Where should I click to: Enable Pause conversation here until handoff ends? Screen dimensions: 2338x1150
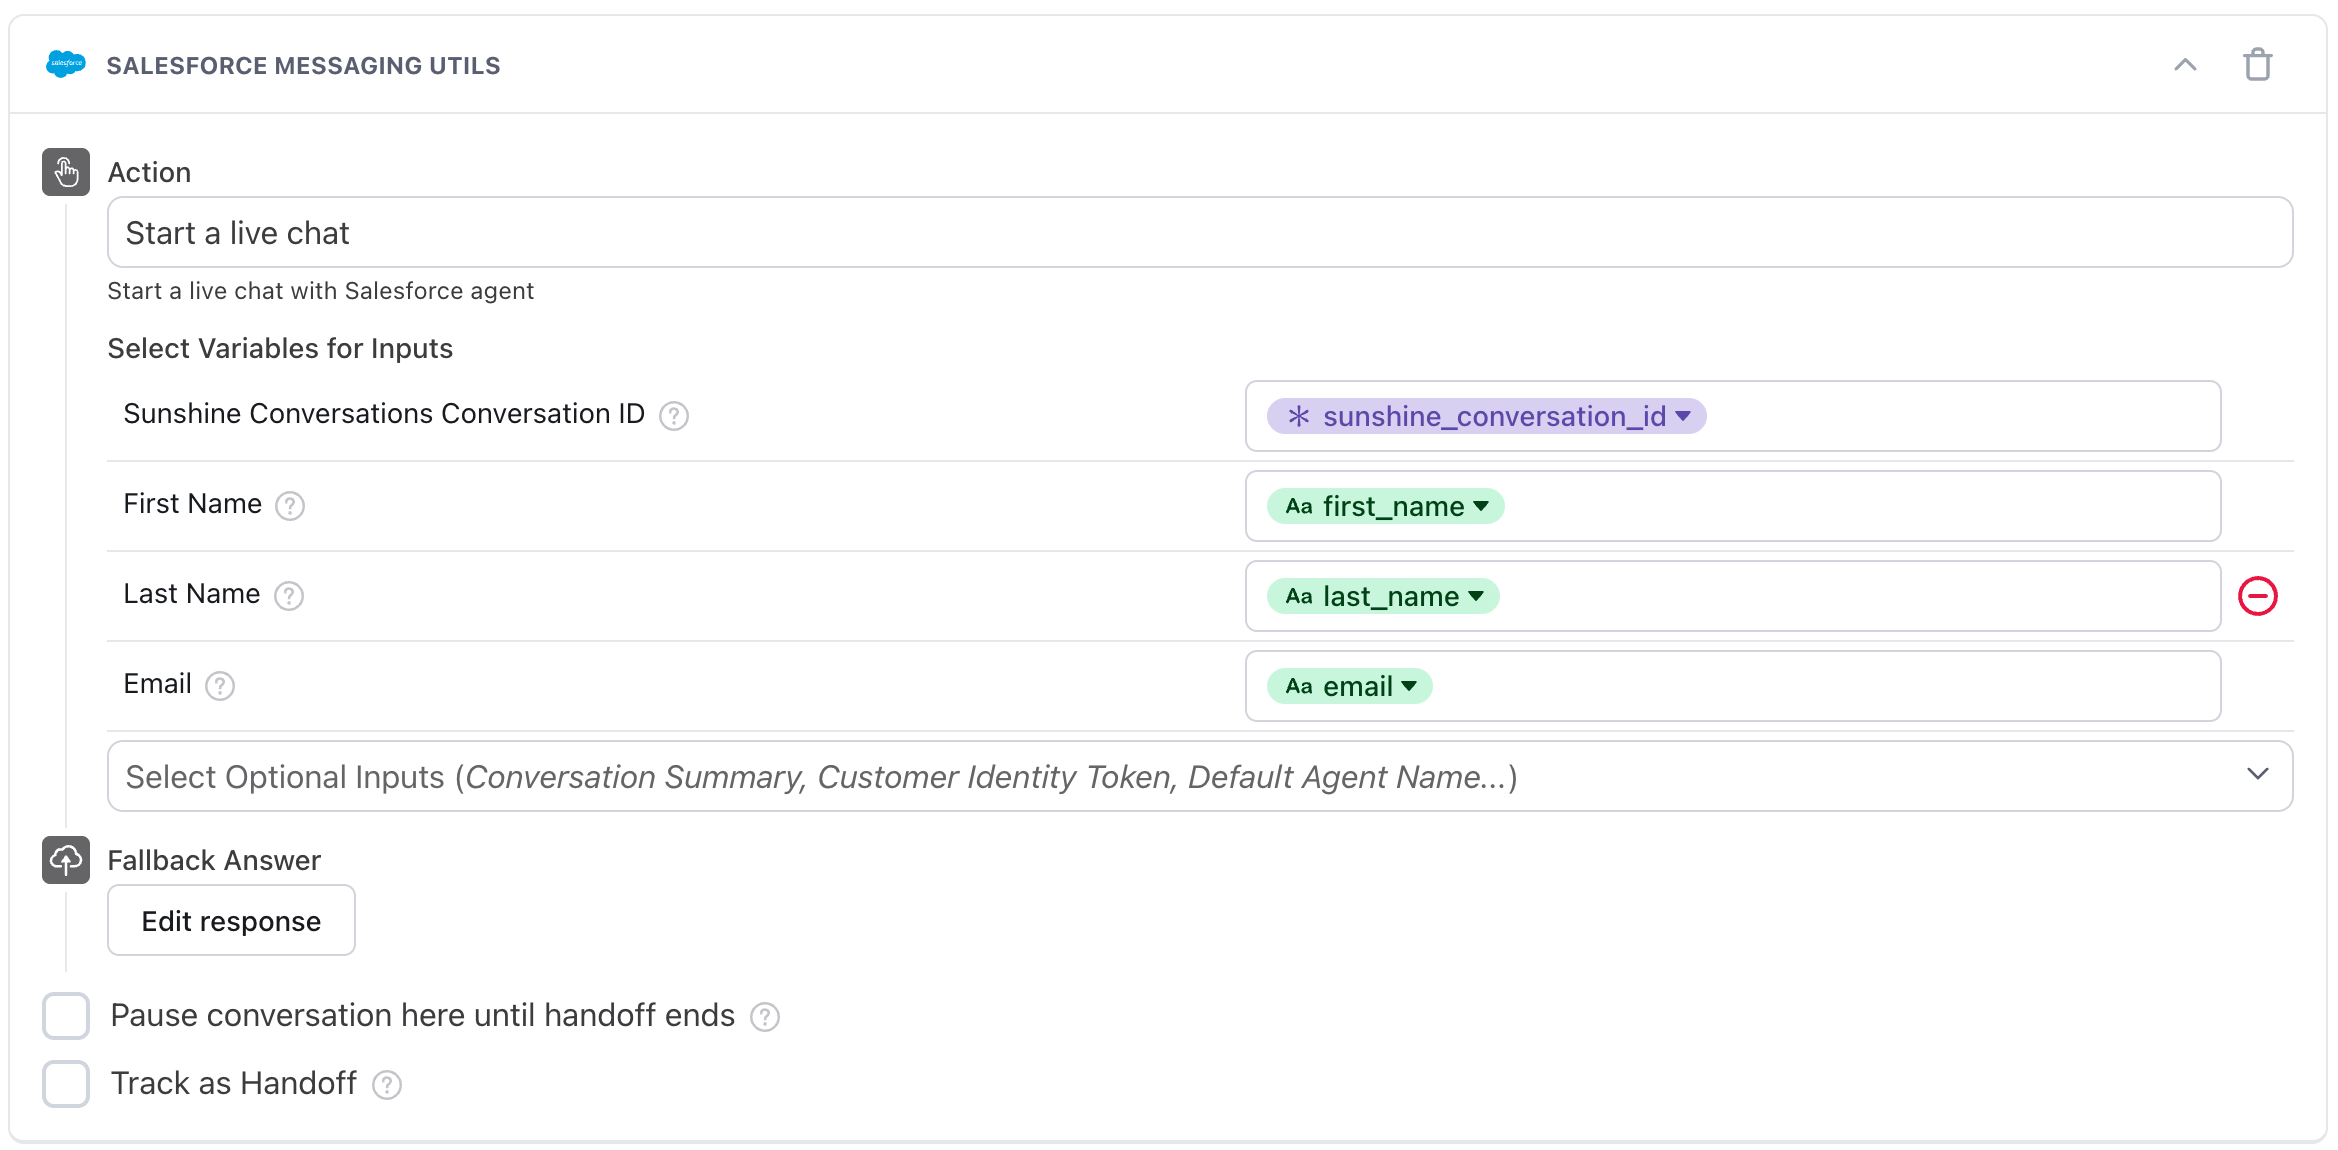click(65, 1015)
